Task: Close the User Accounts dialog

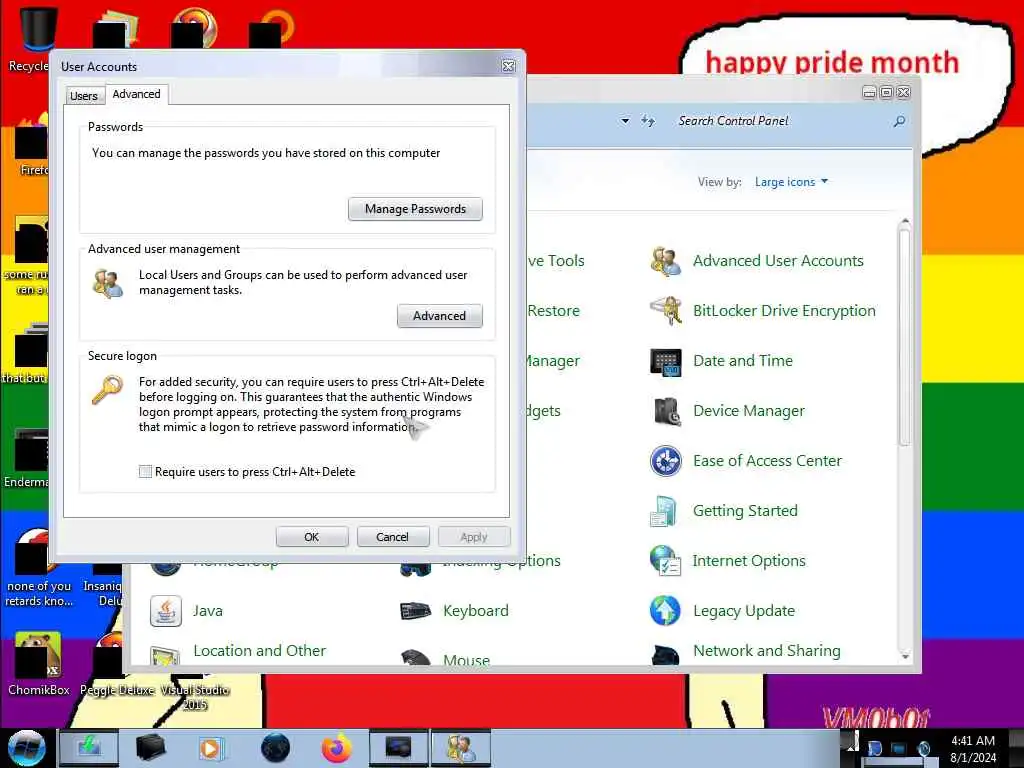Action: click(508, 66)
